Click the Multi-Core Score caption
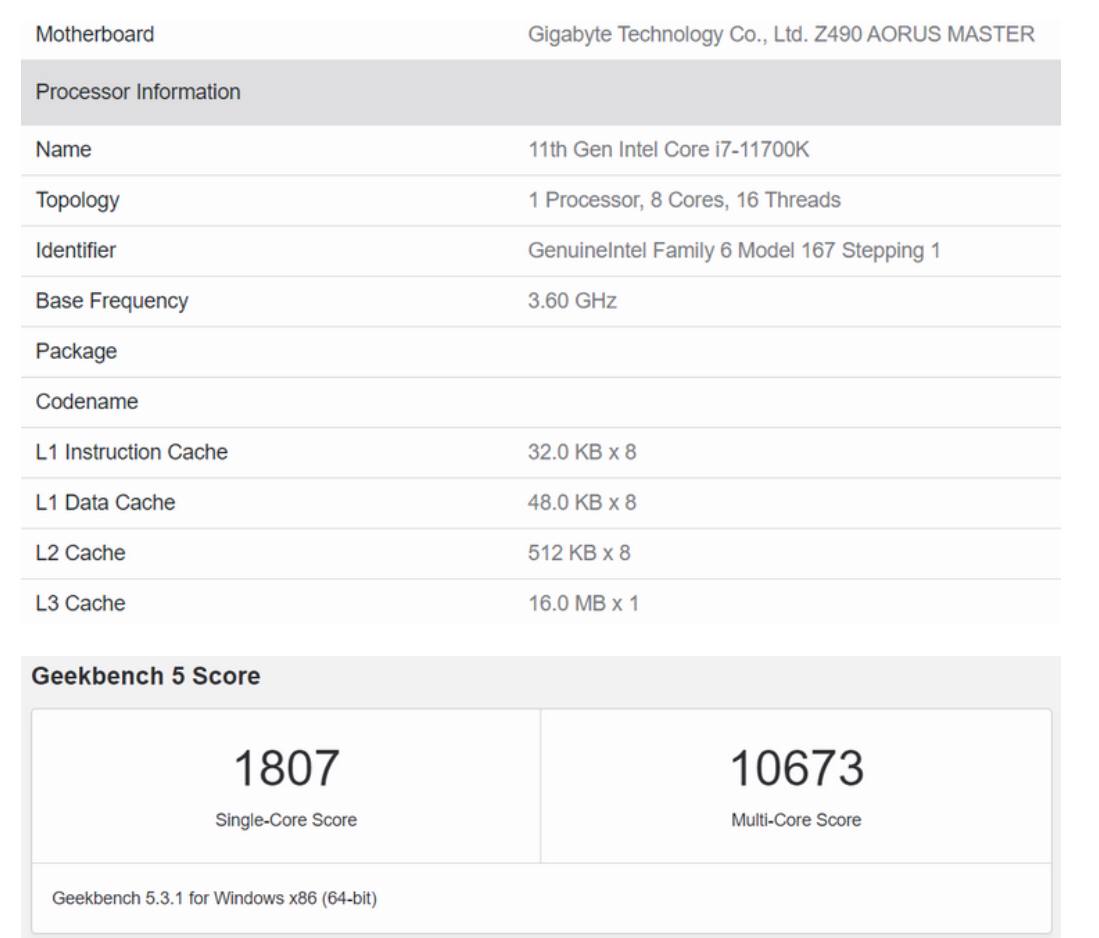1099x938 pixels. tap(796, 820)
